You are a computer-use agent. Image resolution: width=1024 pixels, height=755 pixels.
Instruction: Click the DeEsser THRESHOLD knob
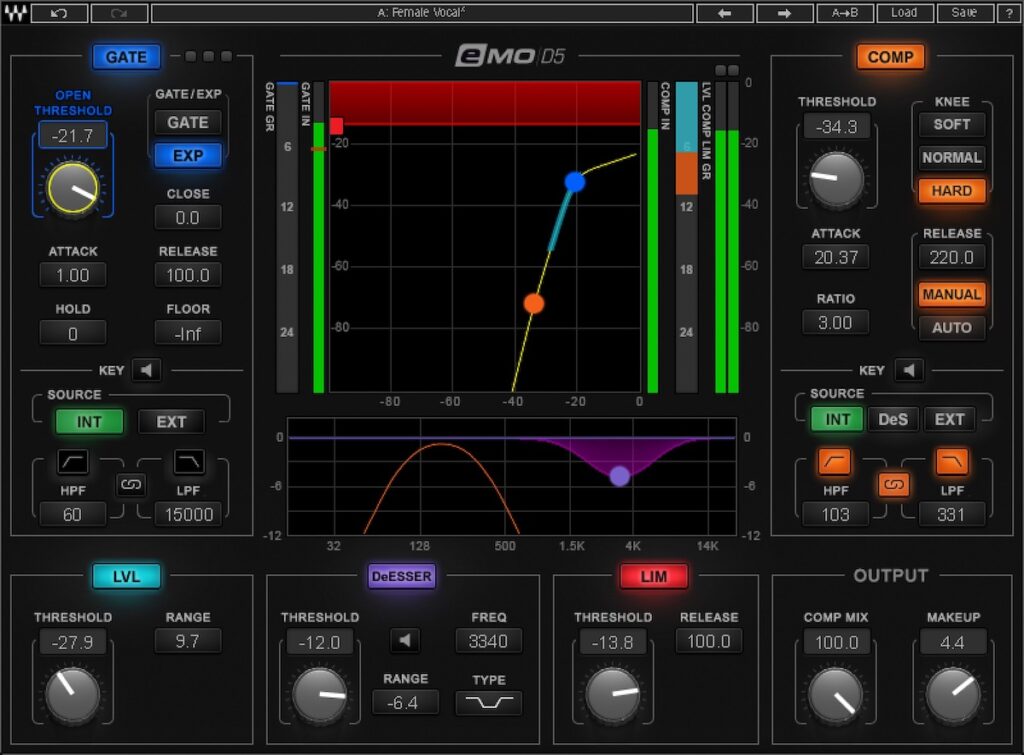point(319,694)
